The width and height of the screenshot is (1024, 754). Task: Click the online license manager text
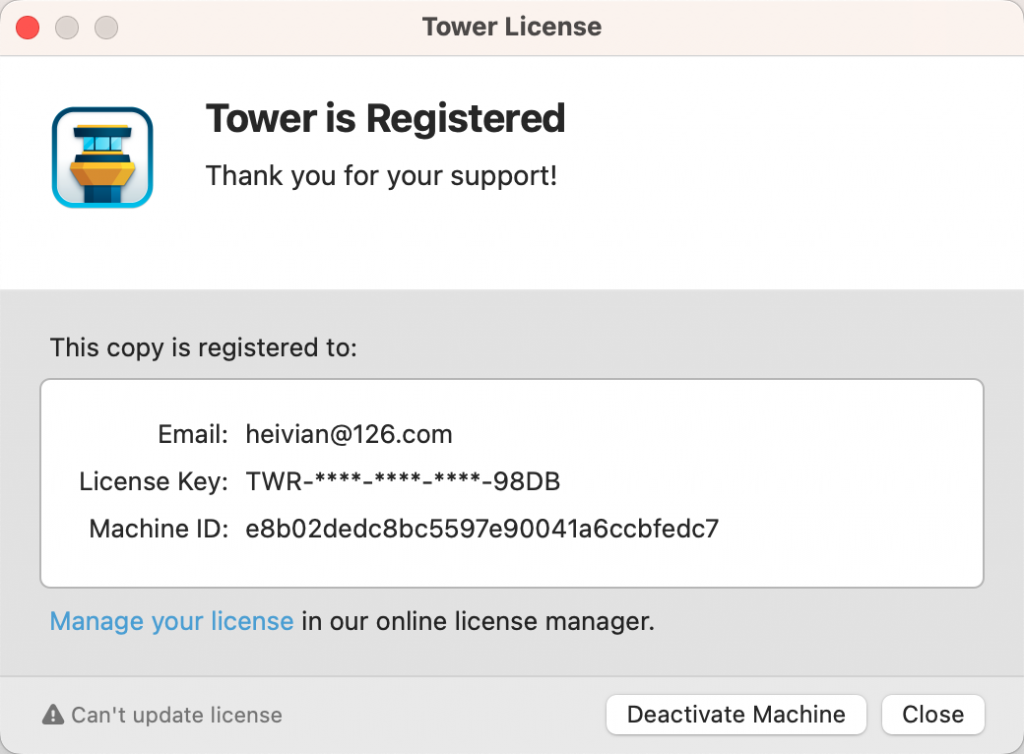coord(478,621)
